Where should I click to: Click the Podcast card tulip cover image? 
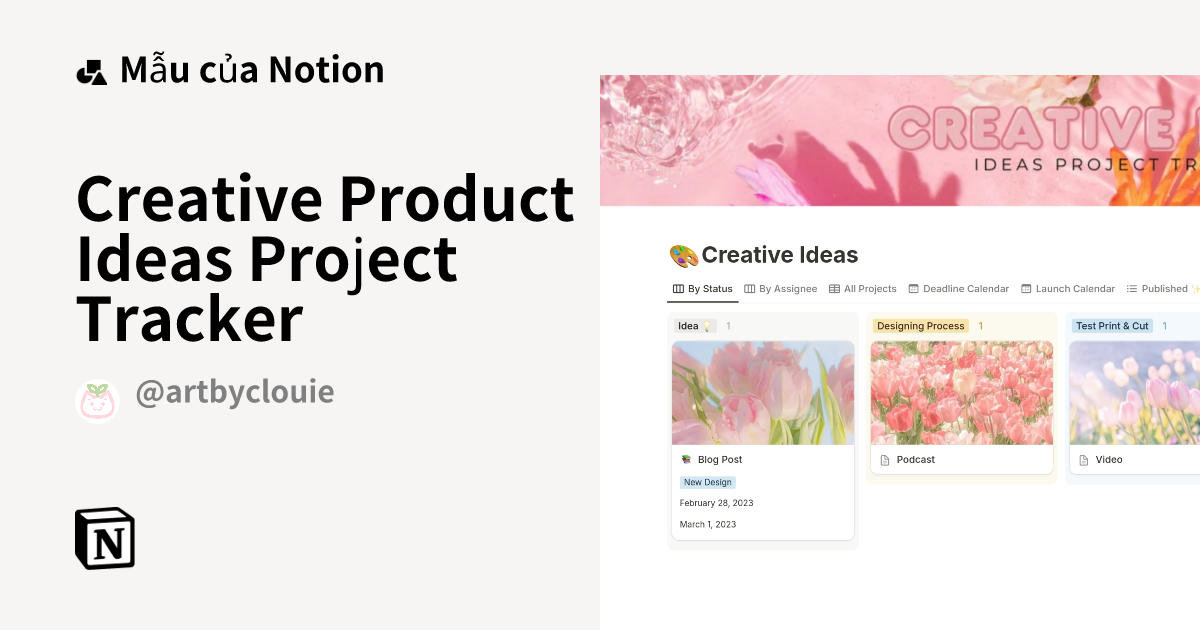click(x=961, y=393)
